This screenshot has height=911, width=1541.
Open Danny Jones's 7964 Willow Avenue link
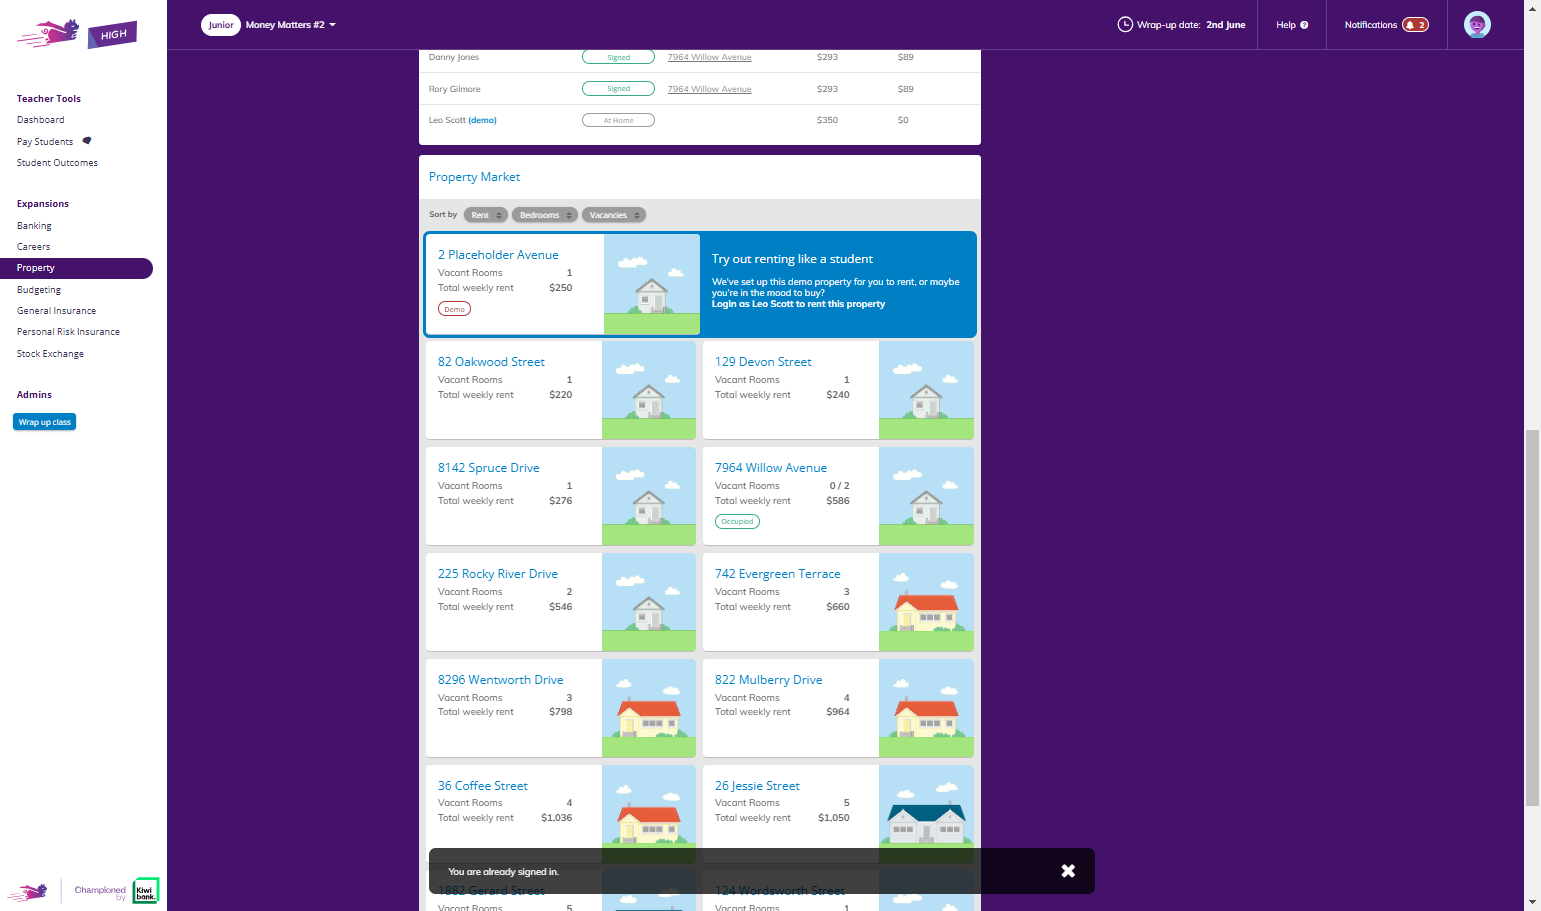tap(709, 57)
